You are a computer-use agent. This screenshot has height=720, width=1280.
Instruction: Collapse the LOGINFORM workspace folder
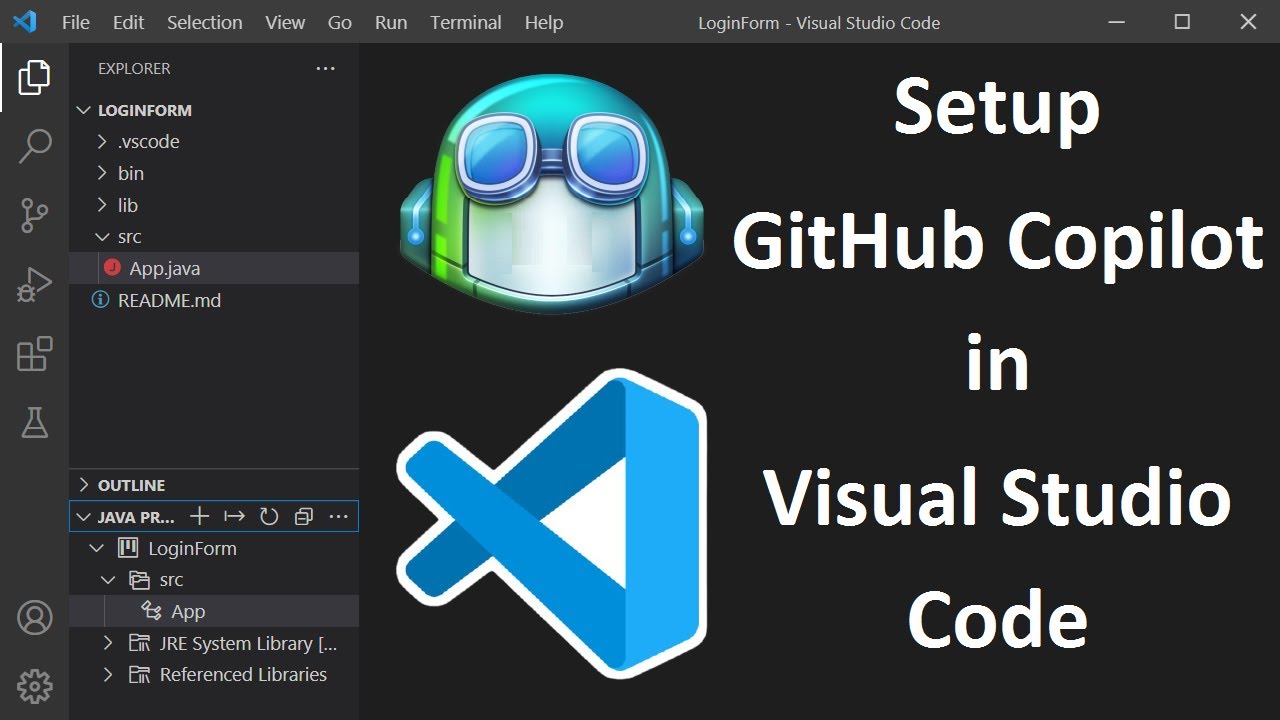[84, 110]
